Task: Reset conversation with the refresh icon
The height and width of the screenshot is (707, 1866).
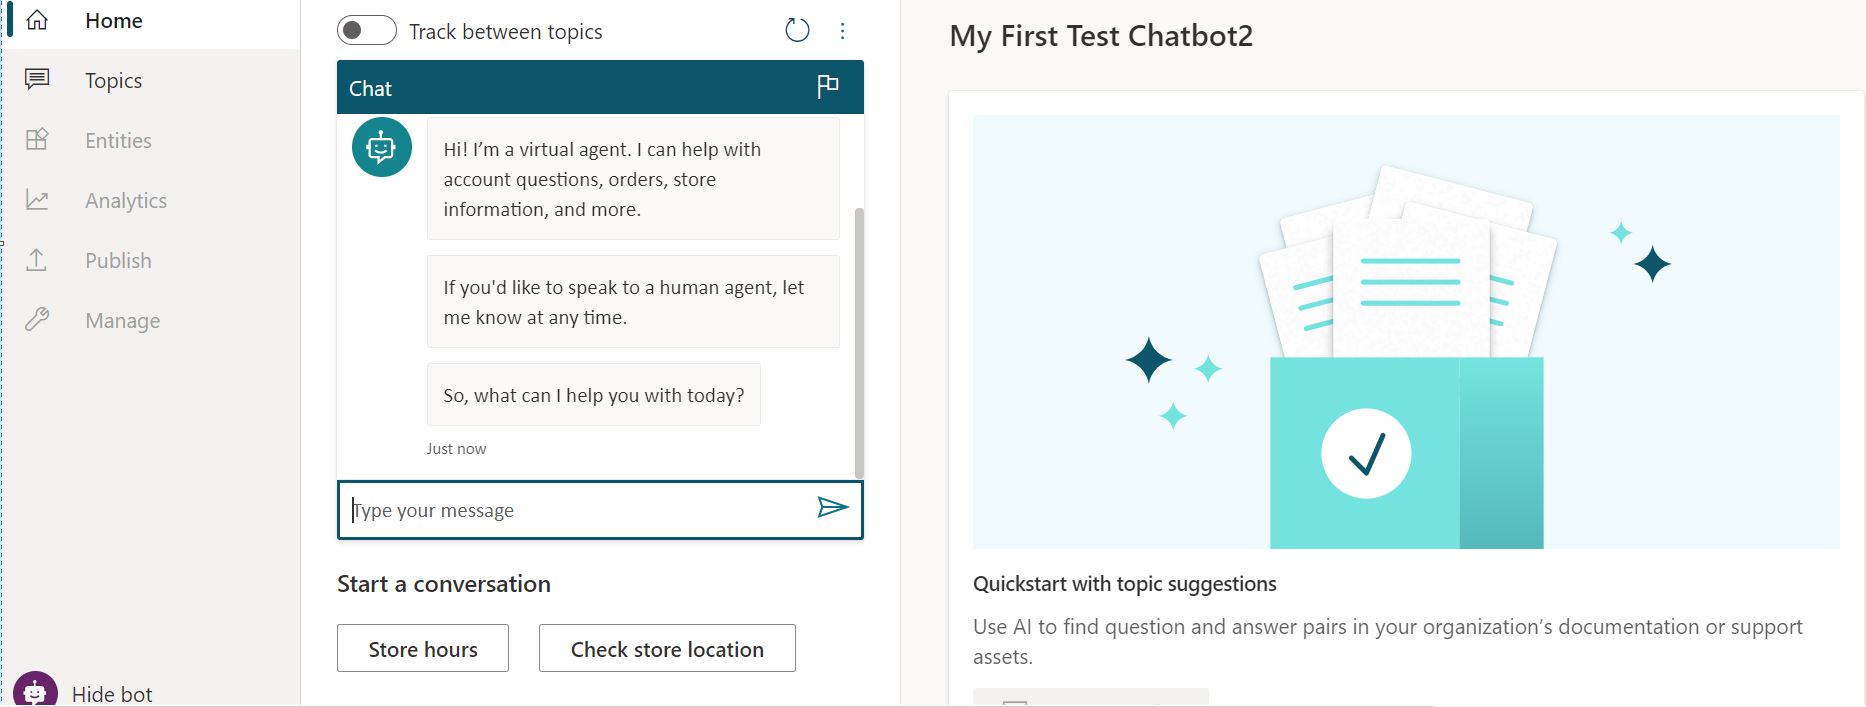Action: click(x=797, y=30)
